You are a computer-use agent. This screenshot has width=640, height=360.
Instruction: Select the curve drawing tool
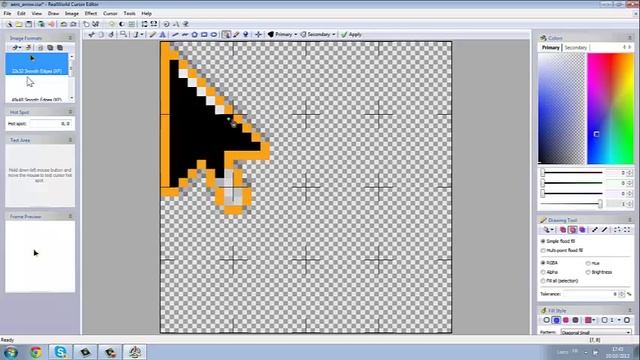tap(185, 35)
